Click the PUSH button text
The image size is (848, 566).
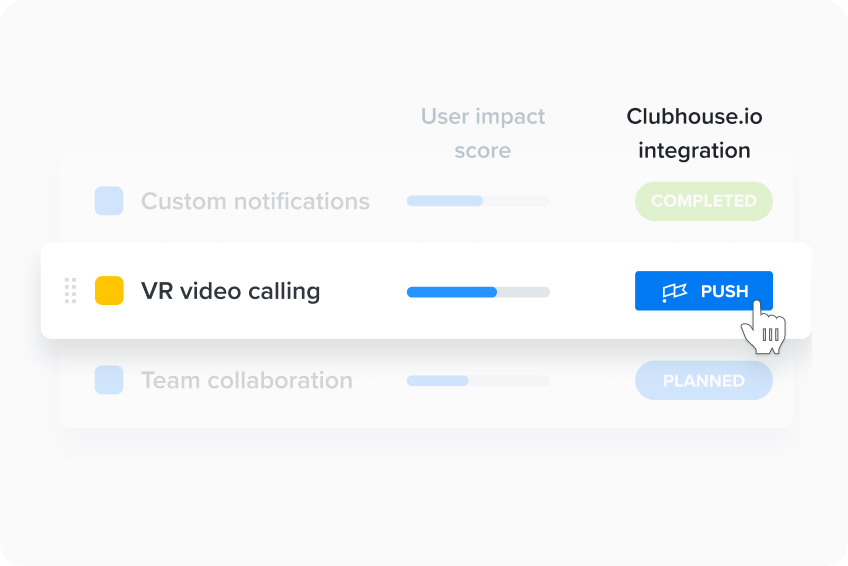click(724, 291)
